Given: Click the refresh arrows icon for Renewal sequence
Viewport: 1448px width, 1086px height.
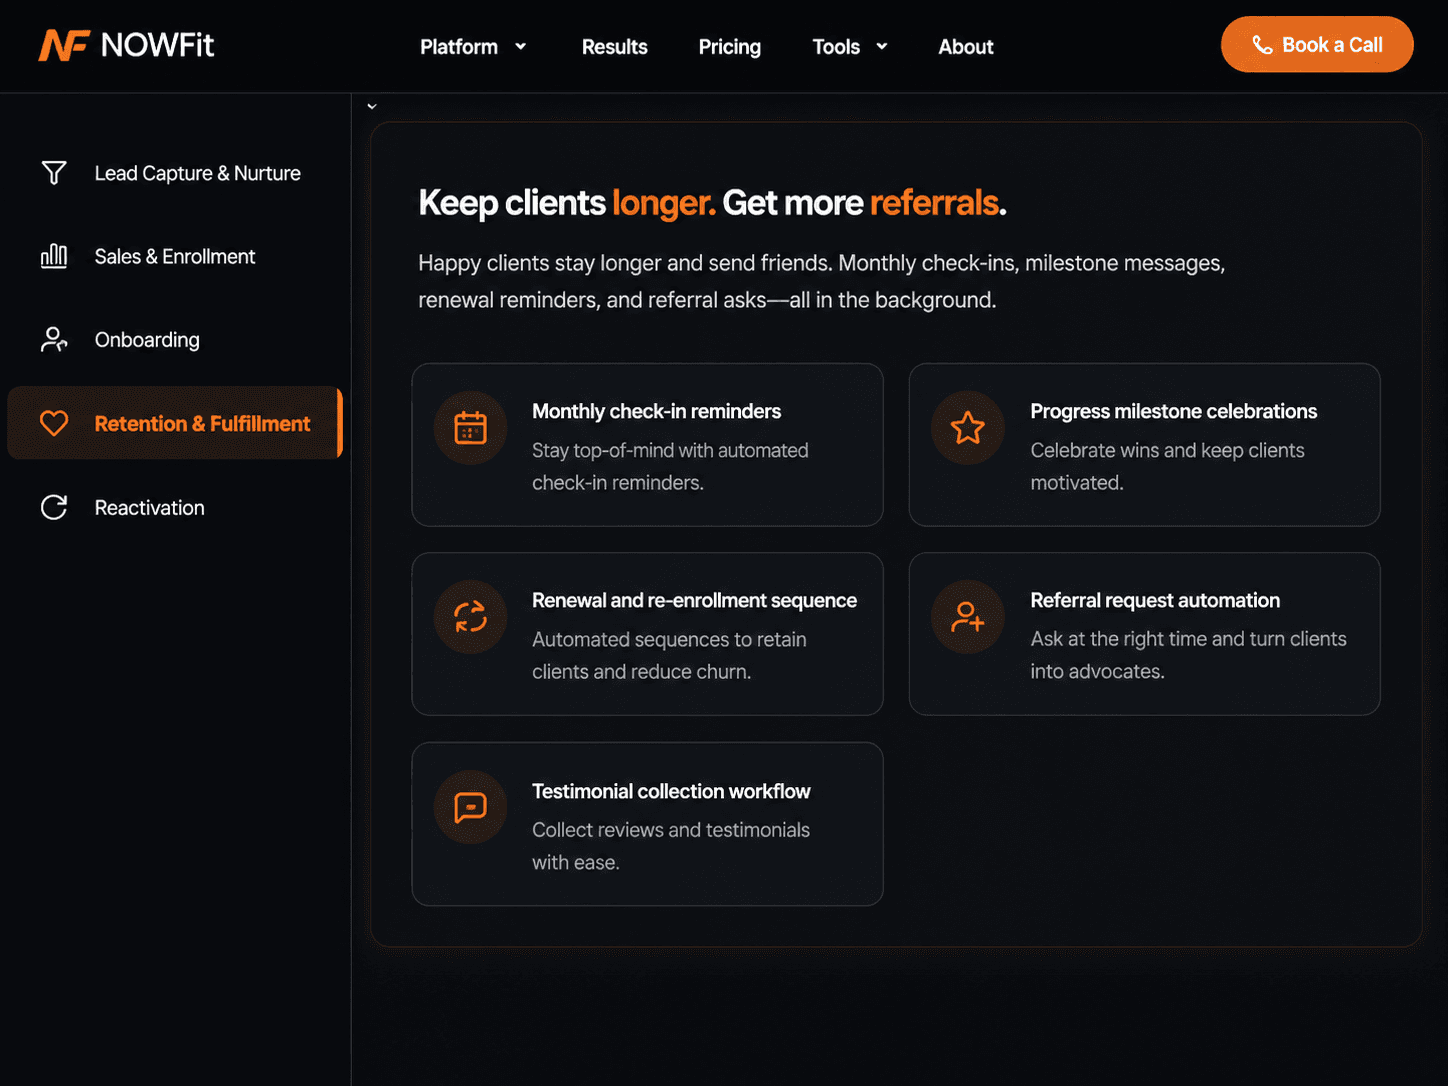Looking at the screenshot, I should click(x=470, y=617).
